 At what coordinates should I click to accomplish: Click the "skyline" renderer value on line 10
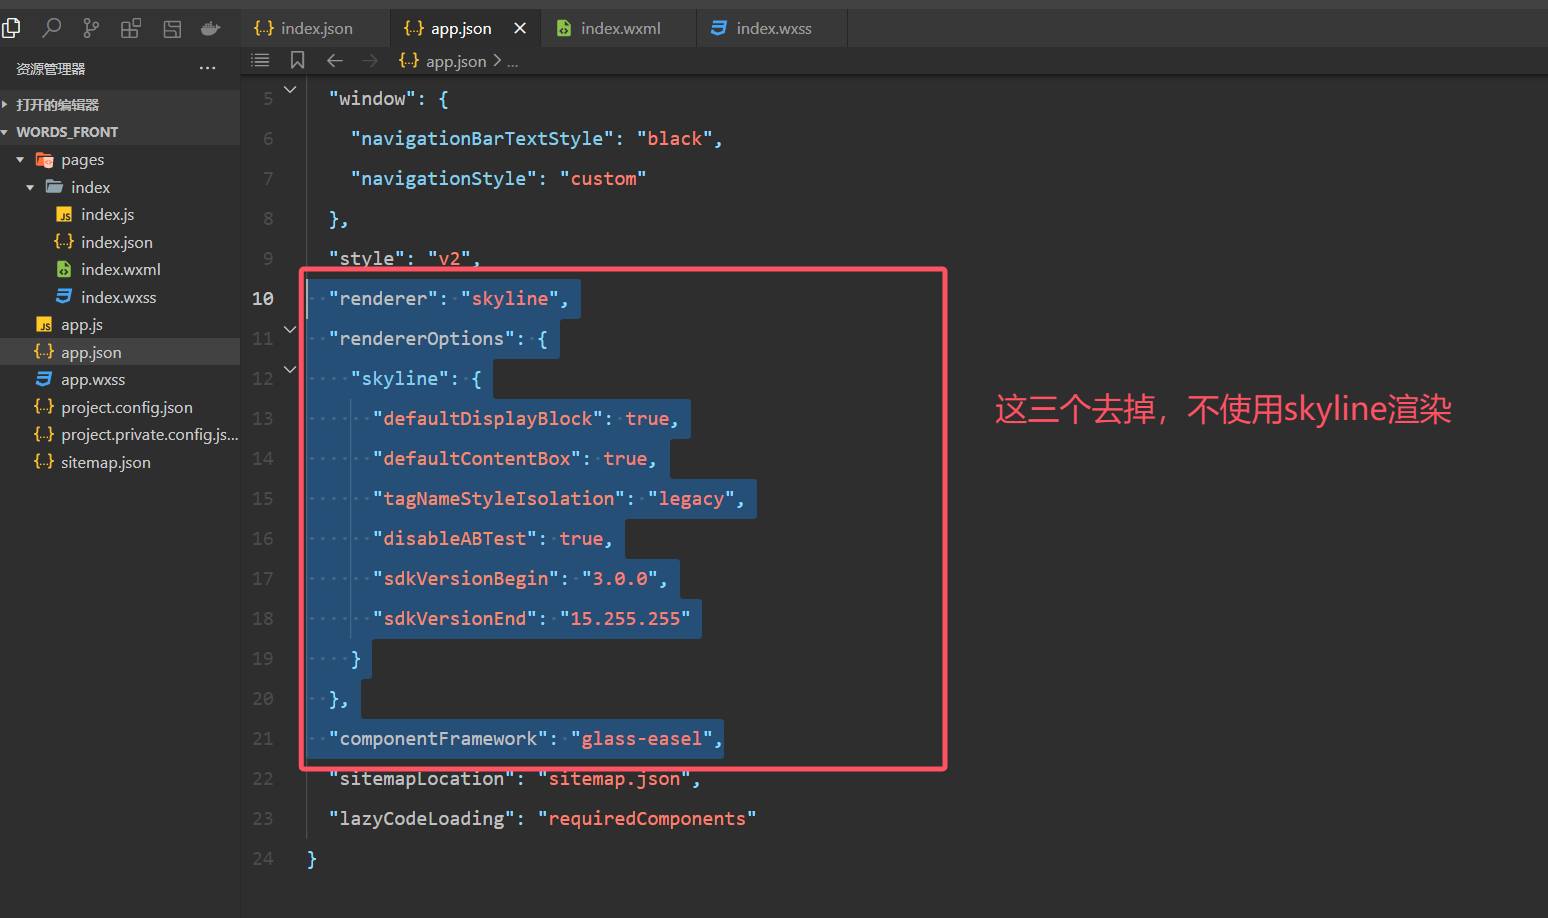coord(509,299)
